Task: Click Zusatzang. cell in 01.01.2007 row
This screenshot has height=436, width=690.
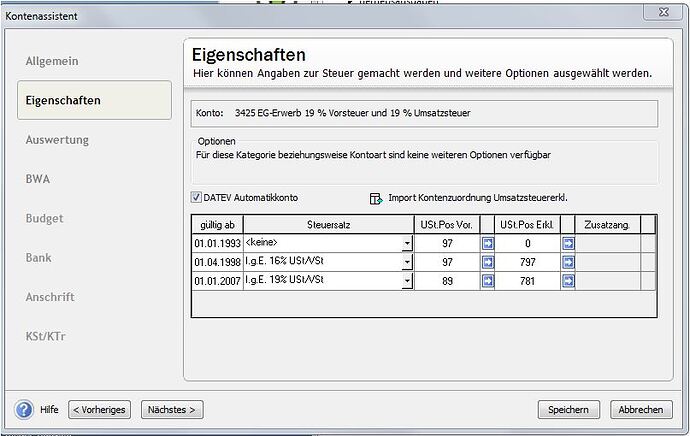Action: click(608, 281)
